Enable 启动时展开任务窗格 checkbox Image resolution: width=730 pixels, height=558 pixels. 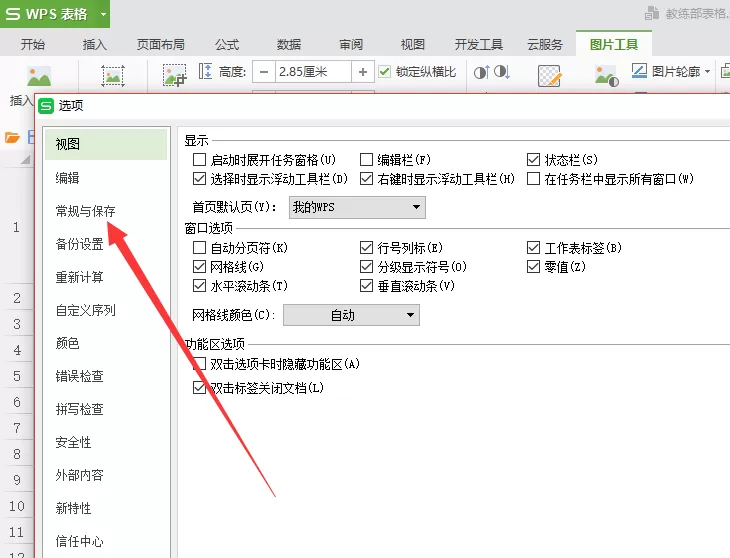tap(199, 160)
